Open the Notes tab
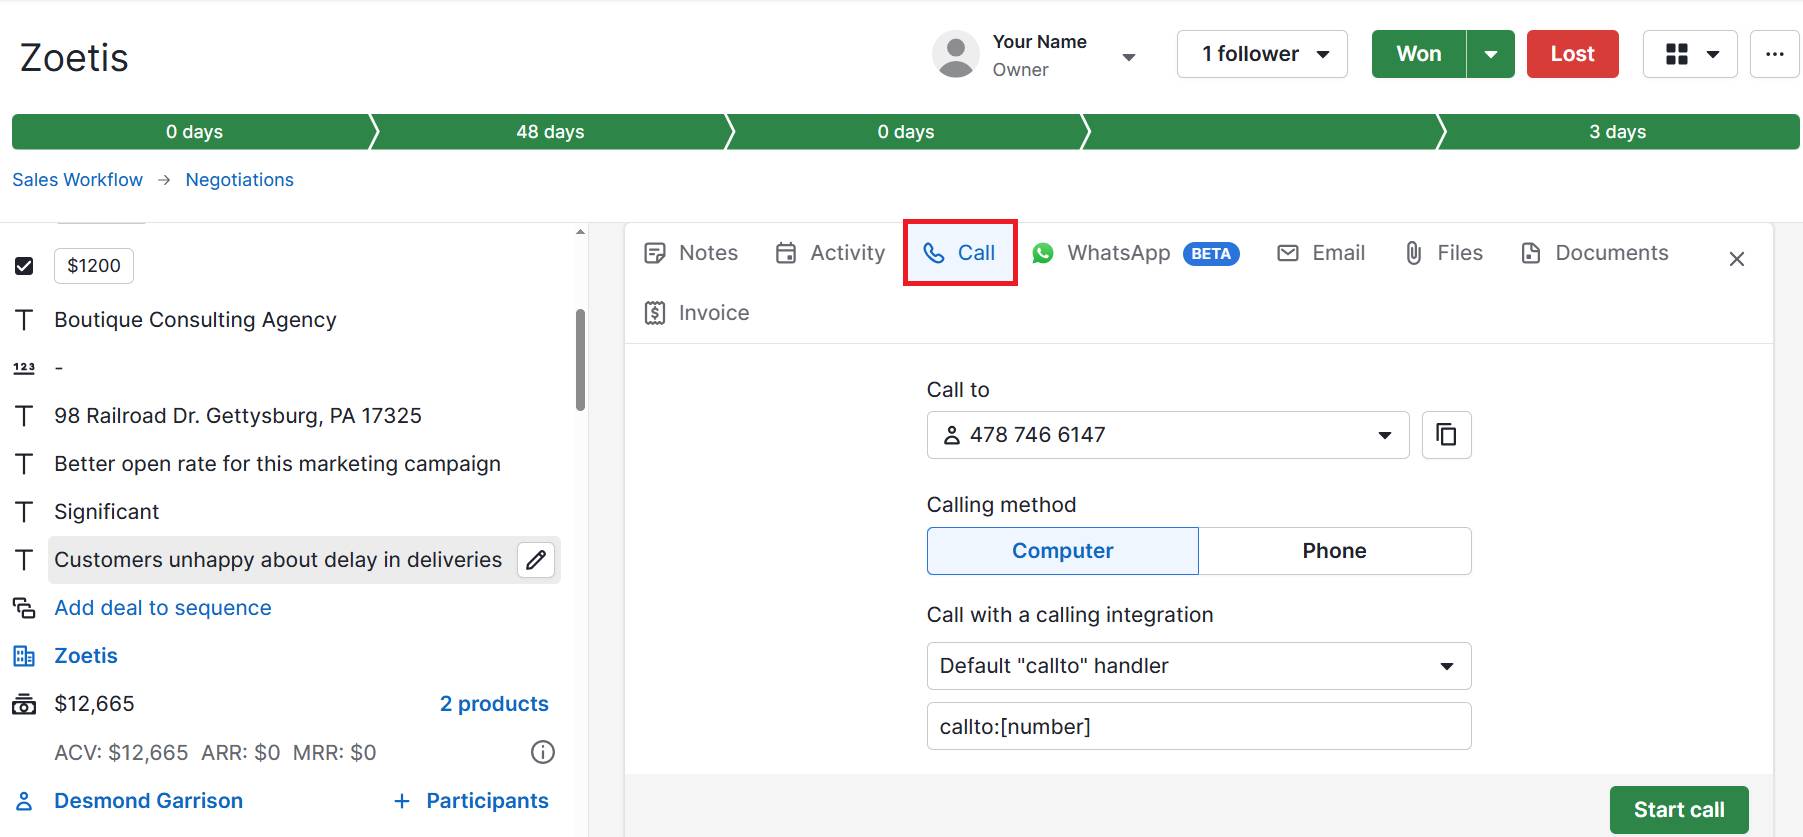1803x837 pixels. tap(691, 253)
